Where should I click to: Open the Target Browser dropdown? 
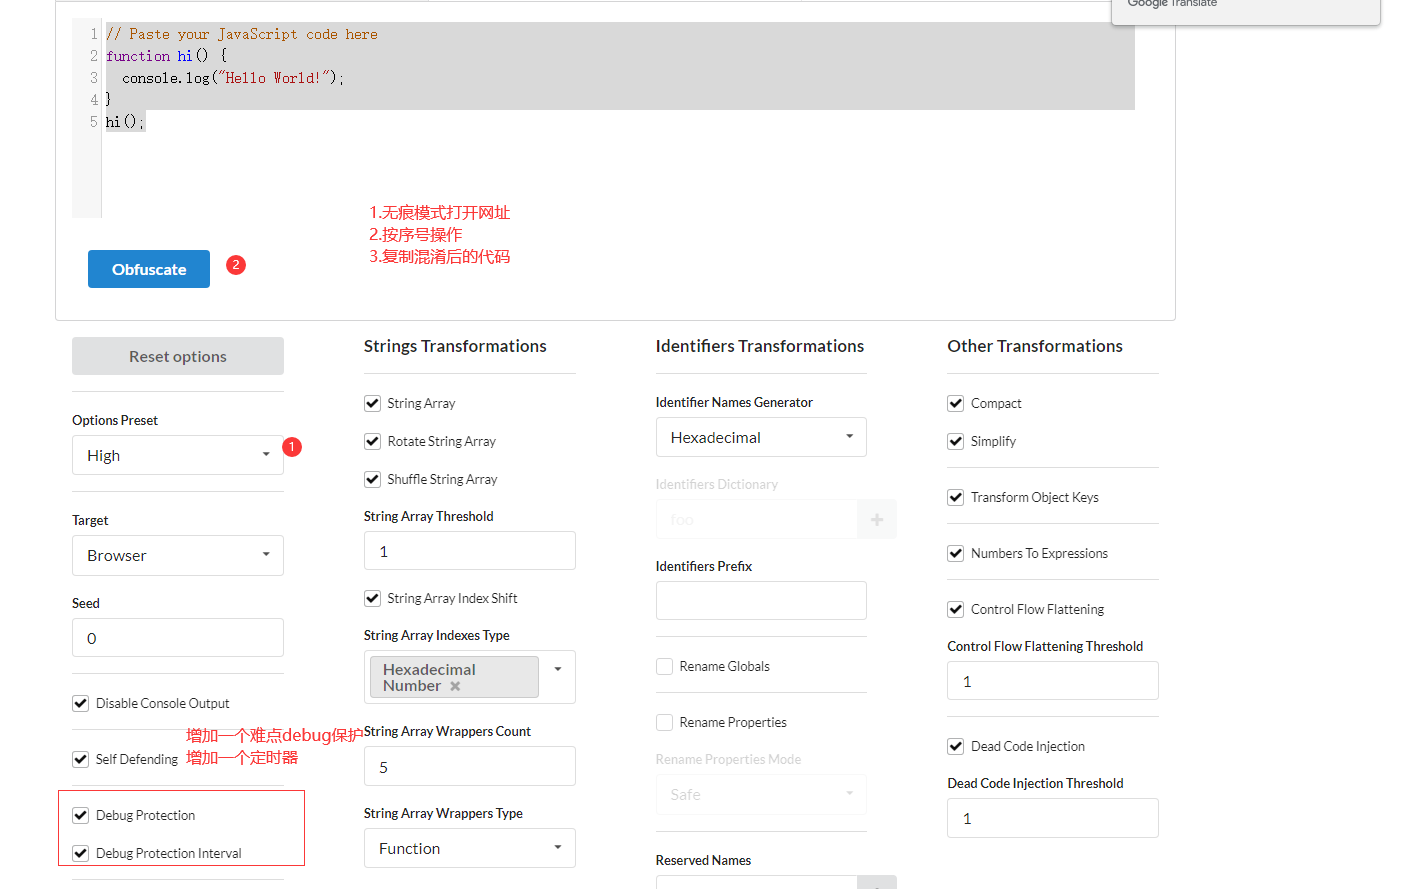coord(178,555)
